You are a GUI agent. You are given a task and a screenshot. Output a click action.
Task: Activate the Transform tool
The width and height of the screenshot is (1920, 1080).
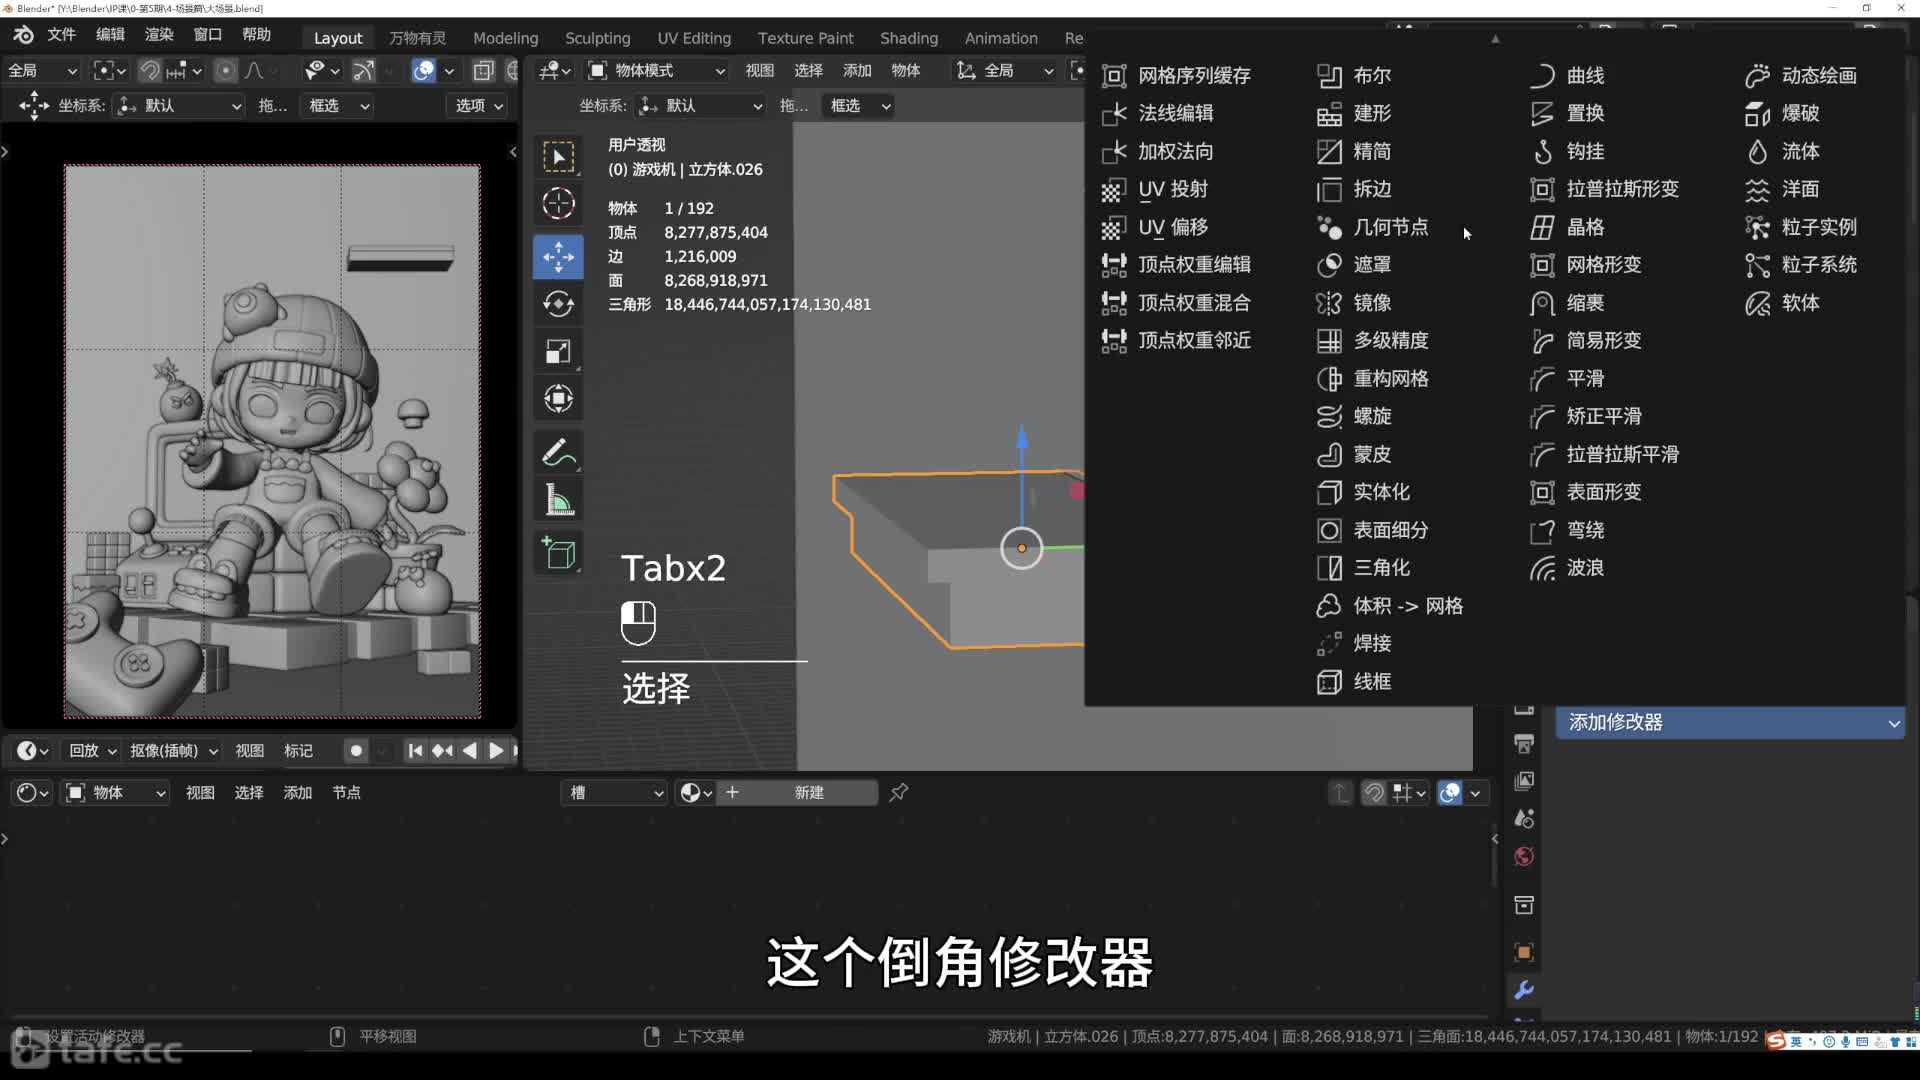click(558, 398)
